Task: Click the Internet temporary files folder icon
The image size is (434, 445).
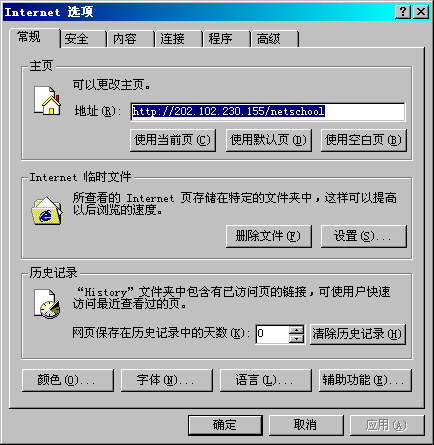Action: (x=47, y=211)
